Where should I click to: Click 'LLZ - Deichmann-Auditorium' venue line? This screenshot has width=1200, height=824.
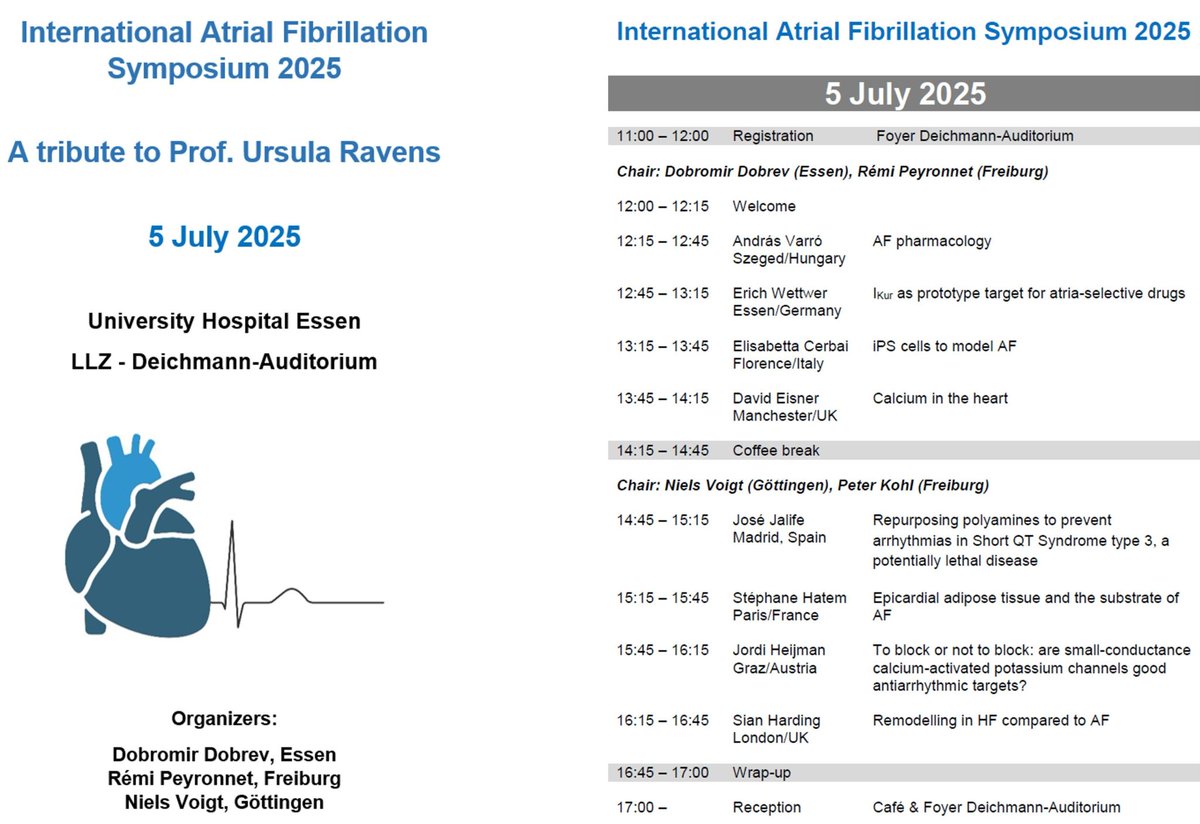(224, 362)
